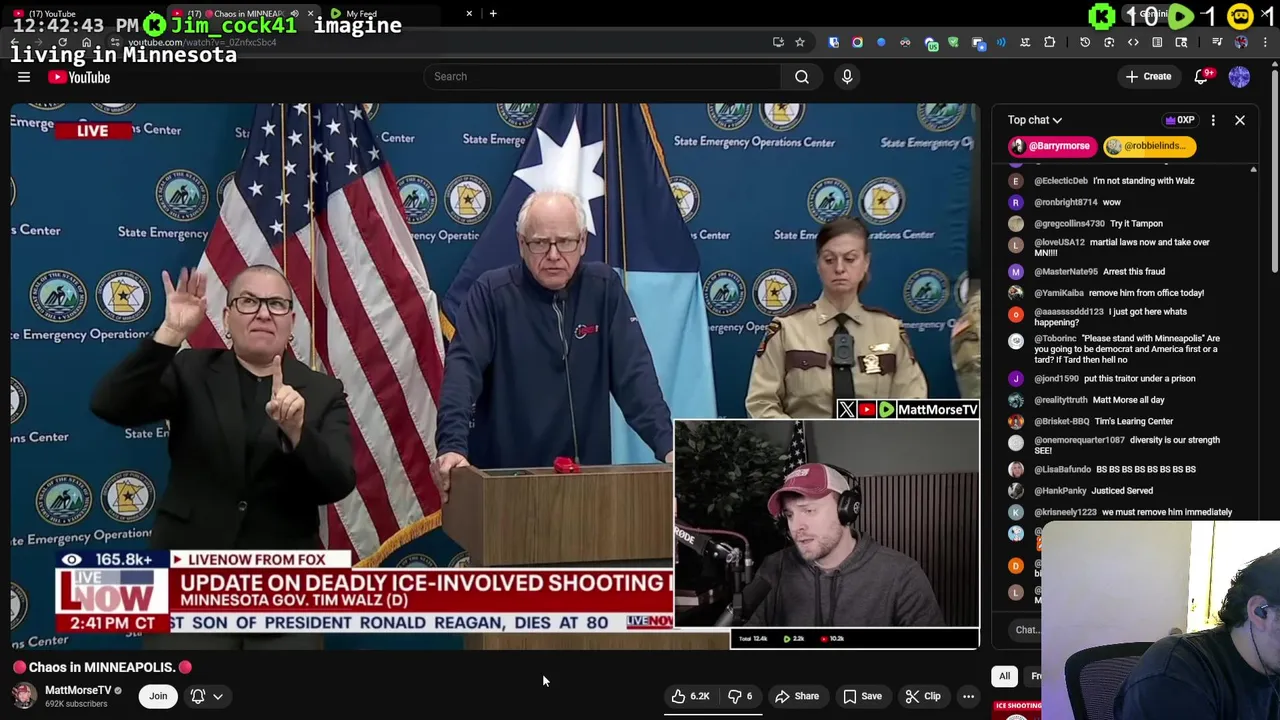
Task: Click @YamiKaiba chat message
Action: (x=1119, y=293)
